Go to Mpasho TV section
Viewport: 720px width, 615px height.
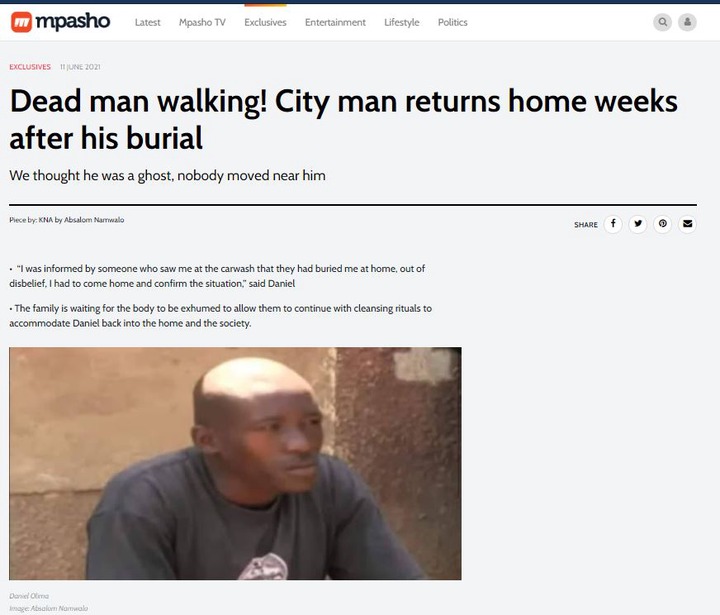[x=202, y=22]
